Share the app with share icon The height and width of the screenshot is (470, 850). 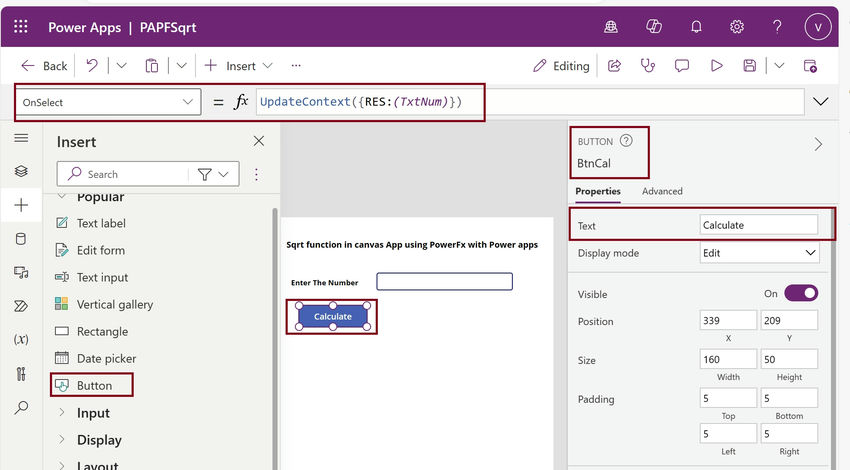click(x=614, y=66)
